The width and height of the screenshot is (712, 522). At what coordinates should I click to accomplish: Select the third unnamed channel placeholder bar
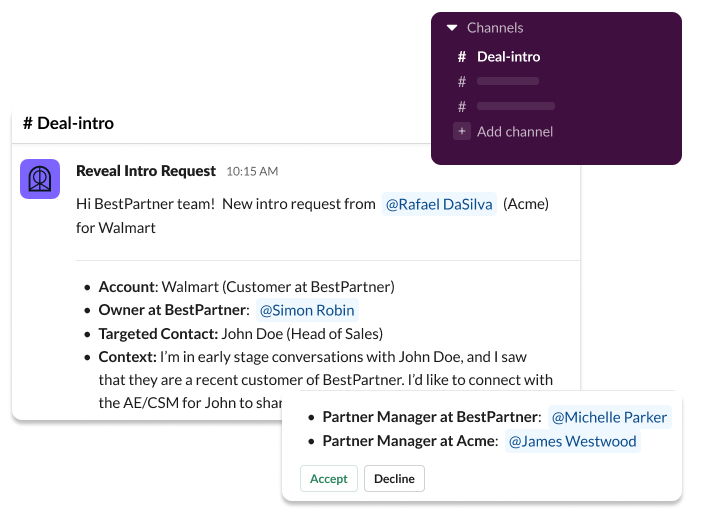[516, 106]
